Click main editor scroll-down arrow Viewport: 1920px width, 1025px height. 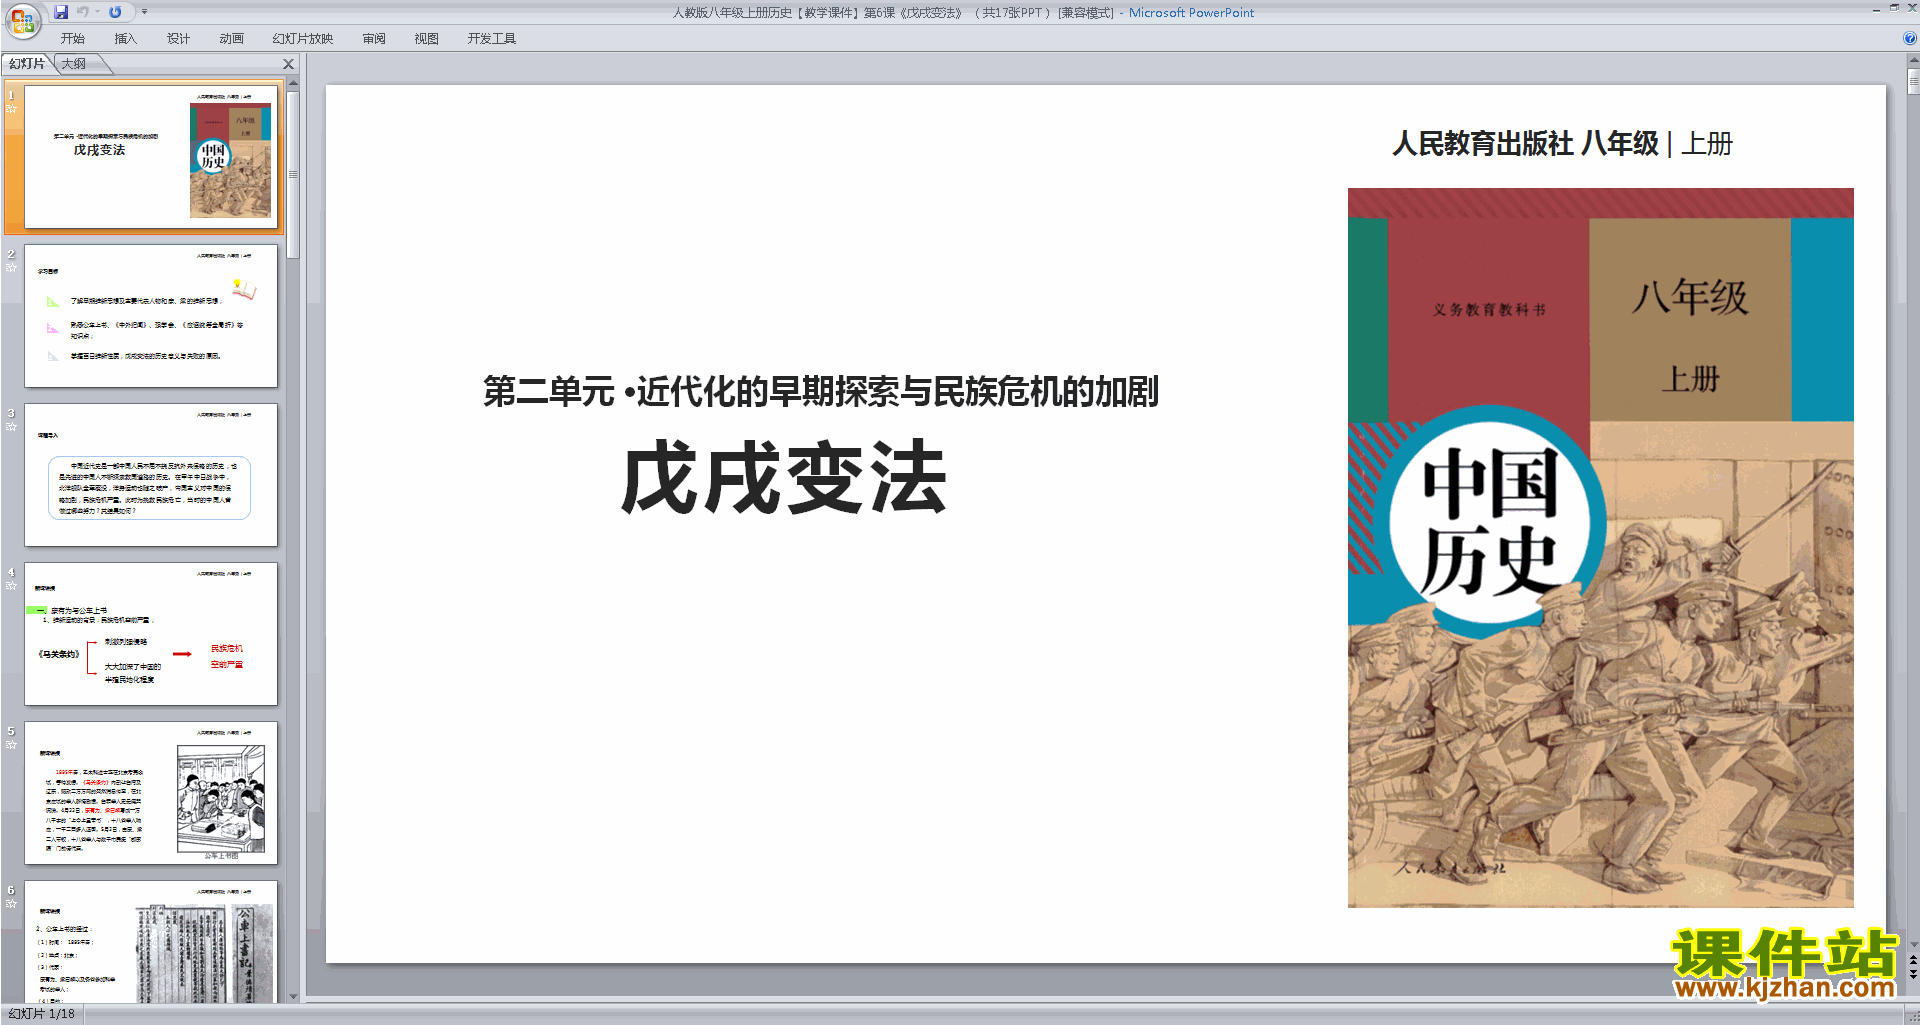pyautogui.click(x=1913, y=943)
